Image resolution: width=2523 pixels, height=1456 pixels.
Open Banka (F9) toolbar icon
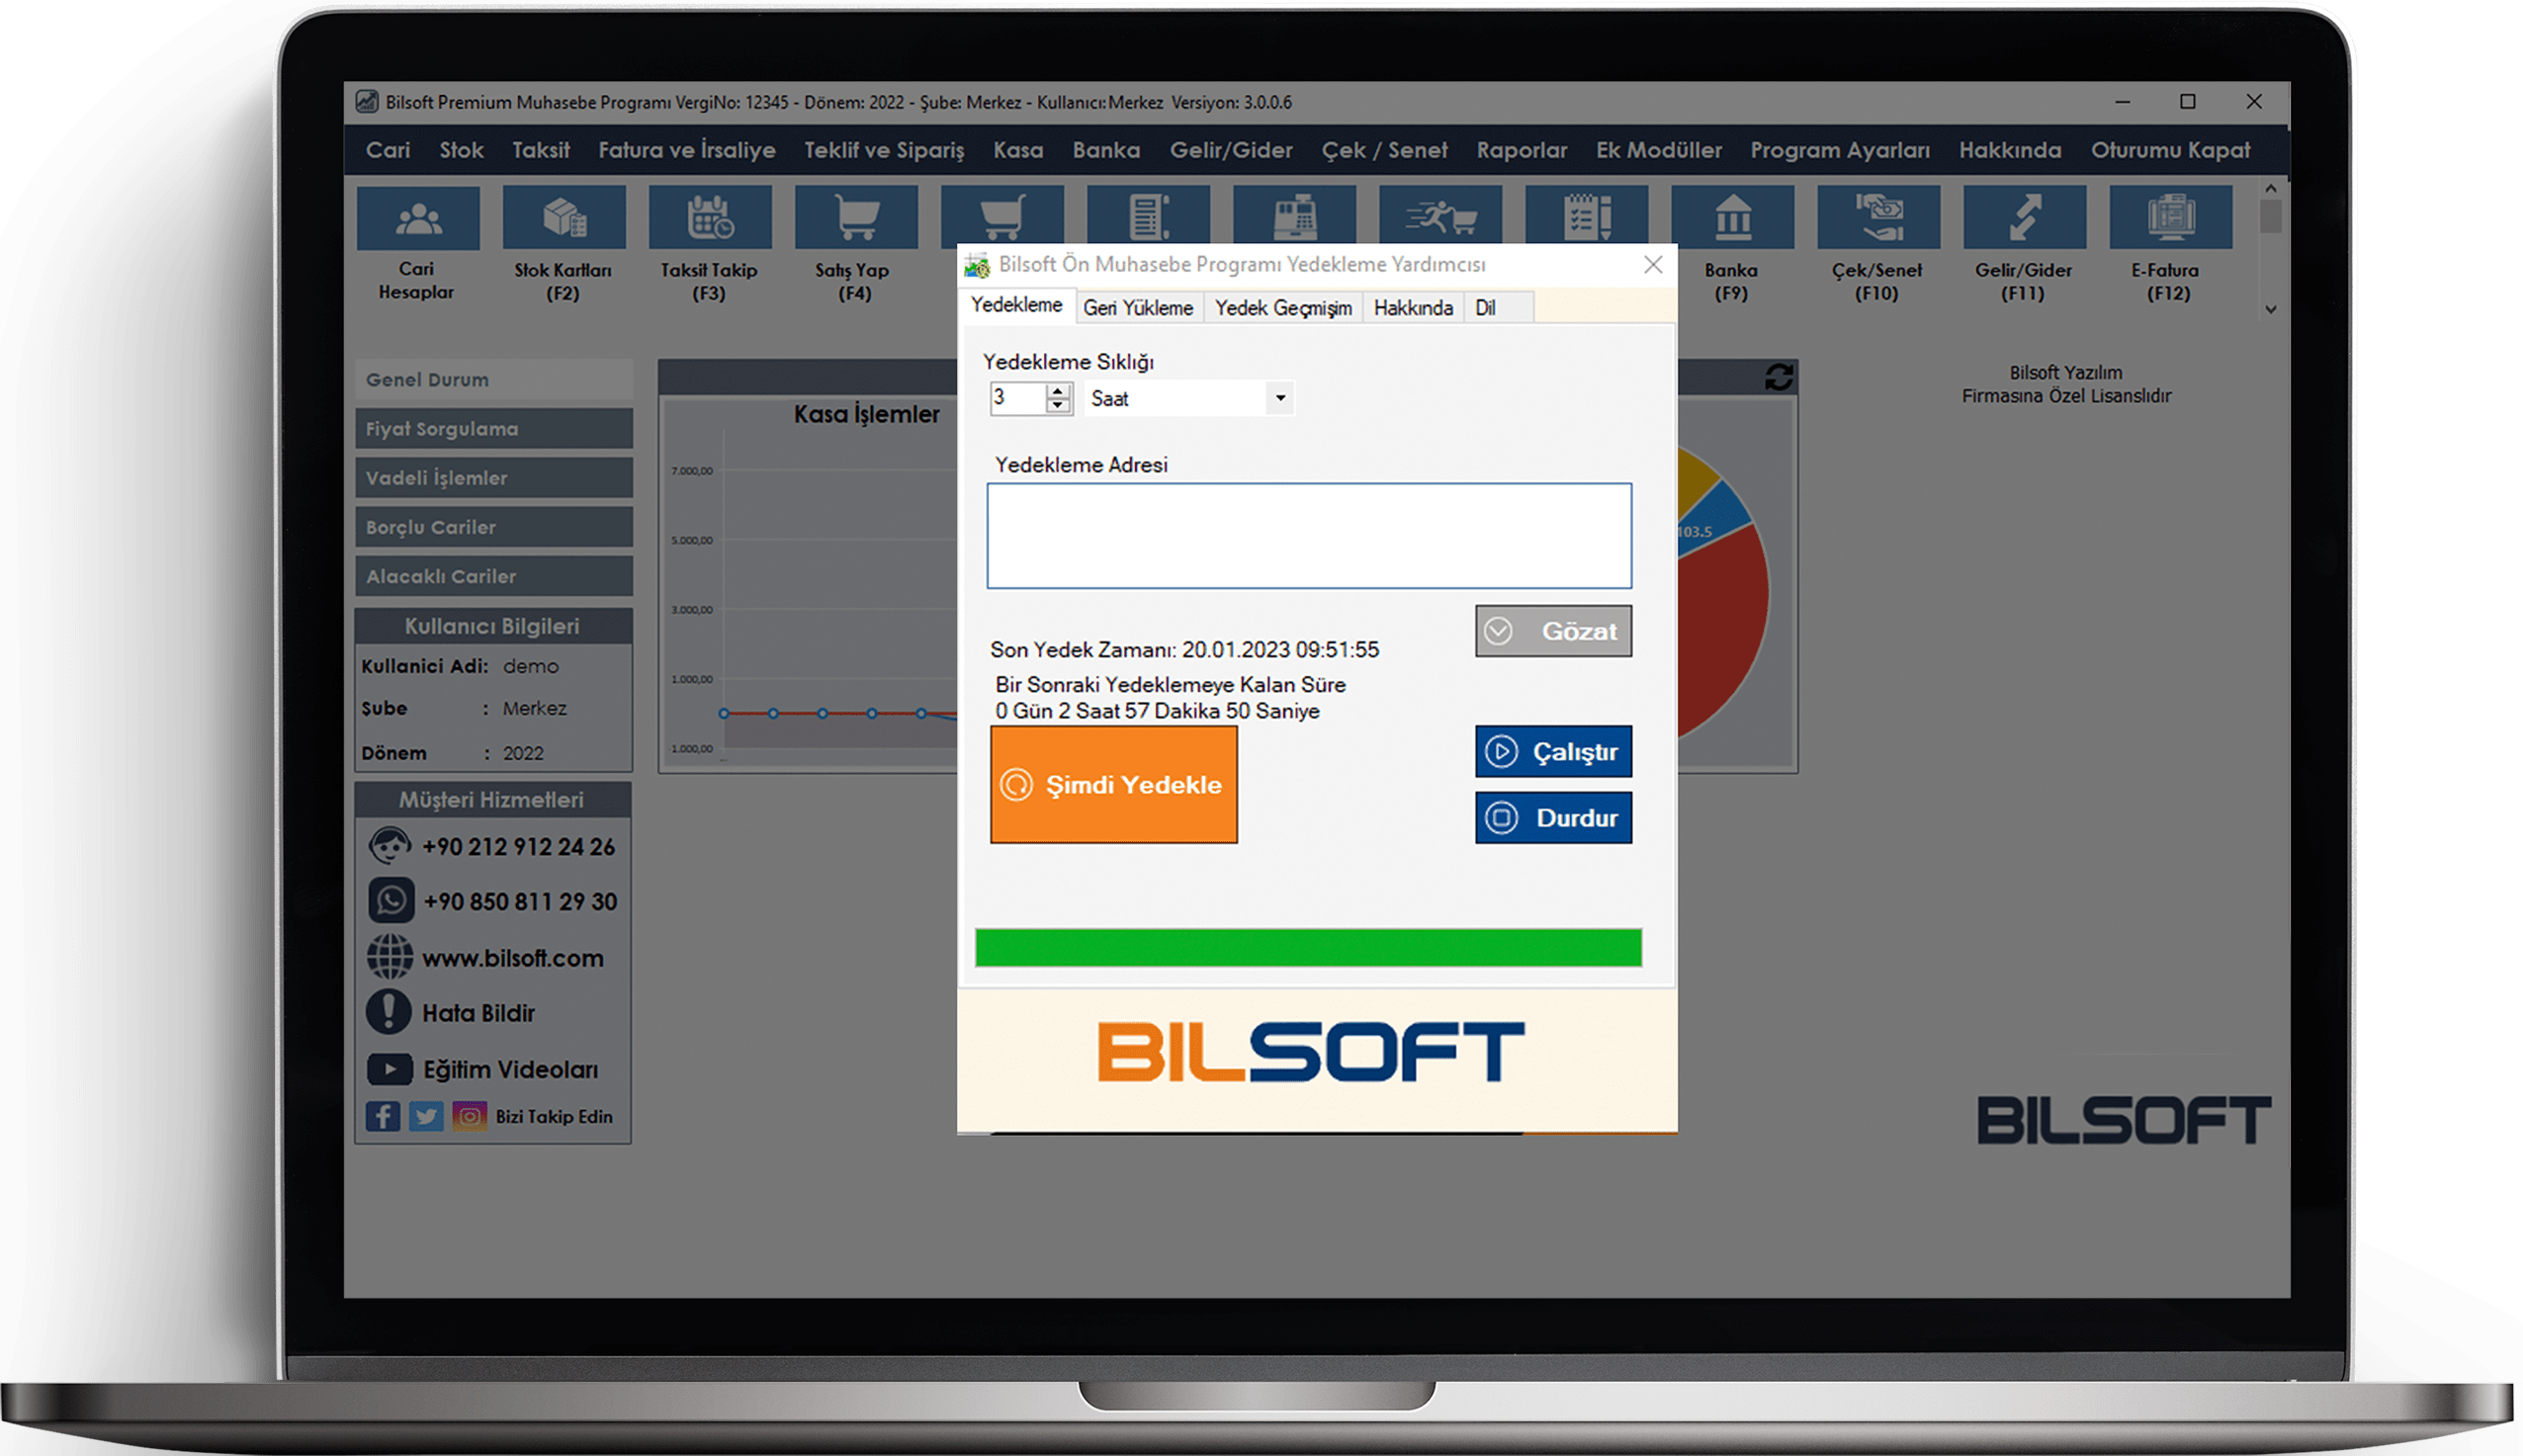click(1731, 217)
